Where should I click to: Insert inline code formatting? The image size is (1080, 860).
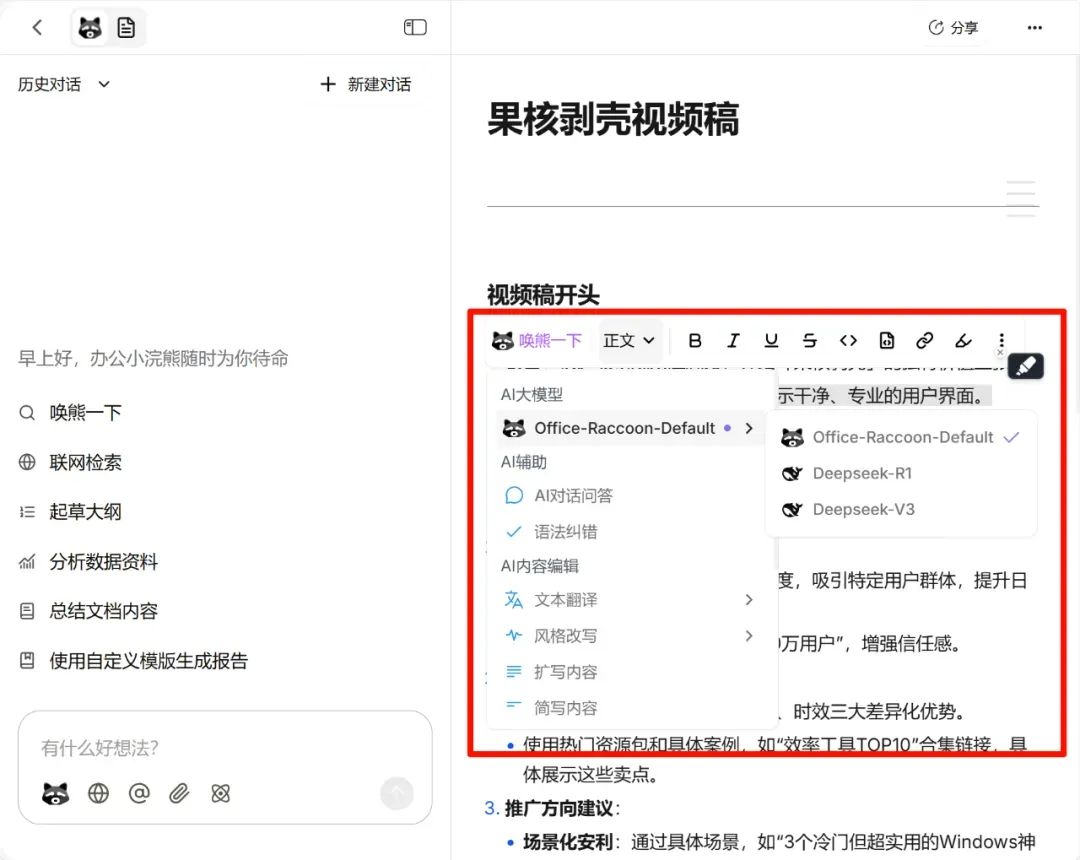pos(848,341)
